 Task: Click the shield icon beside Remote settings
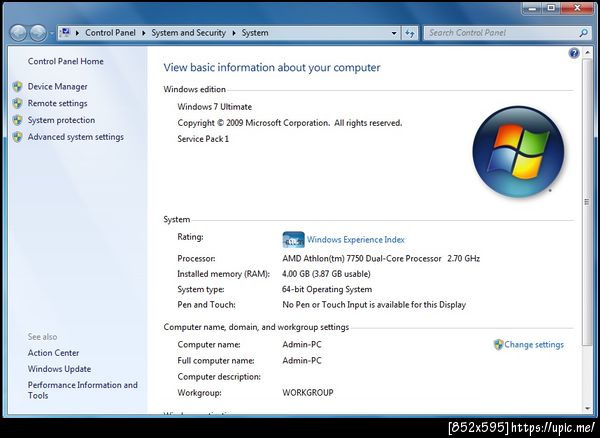[x=17, y=103]
